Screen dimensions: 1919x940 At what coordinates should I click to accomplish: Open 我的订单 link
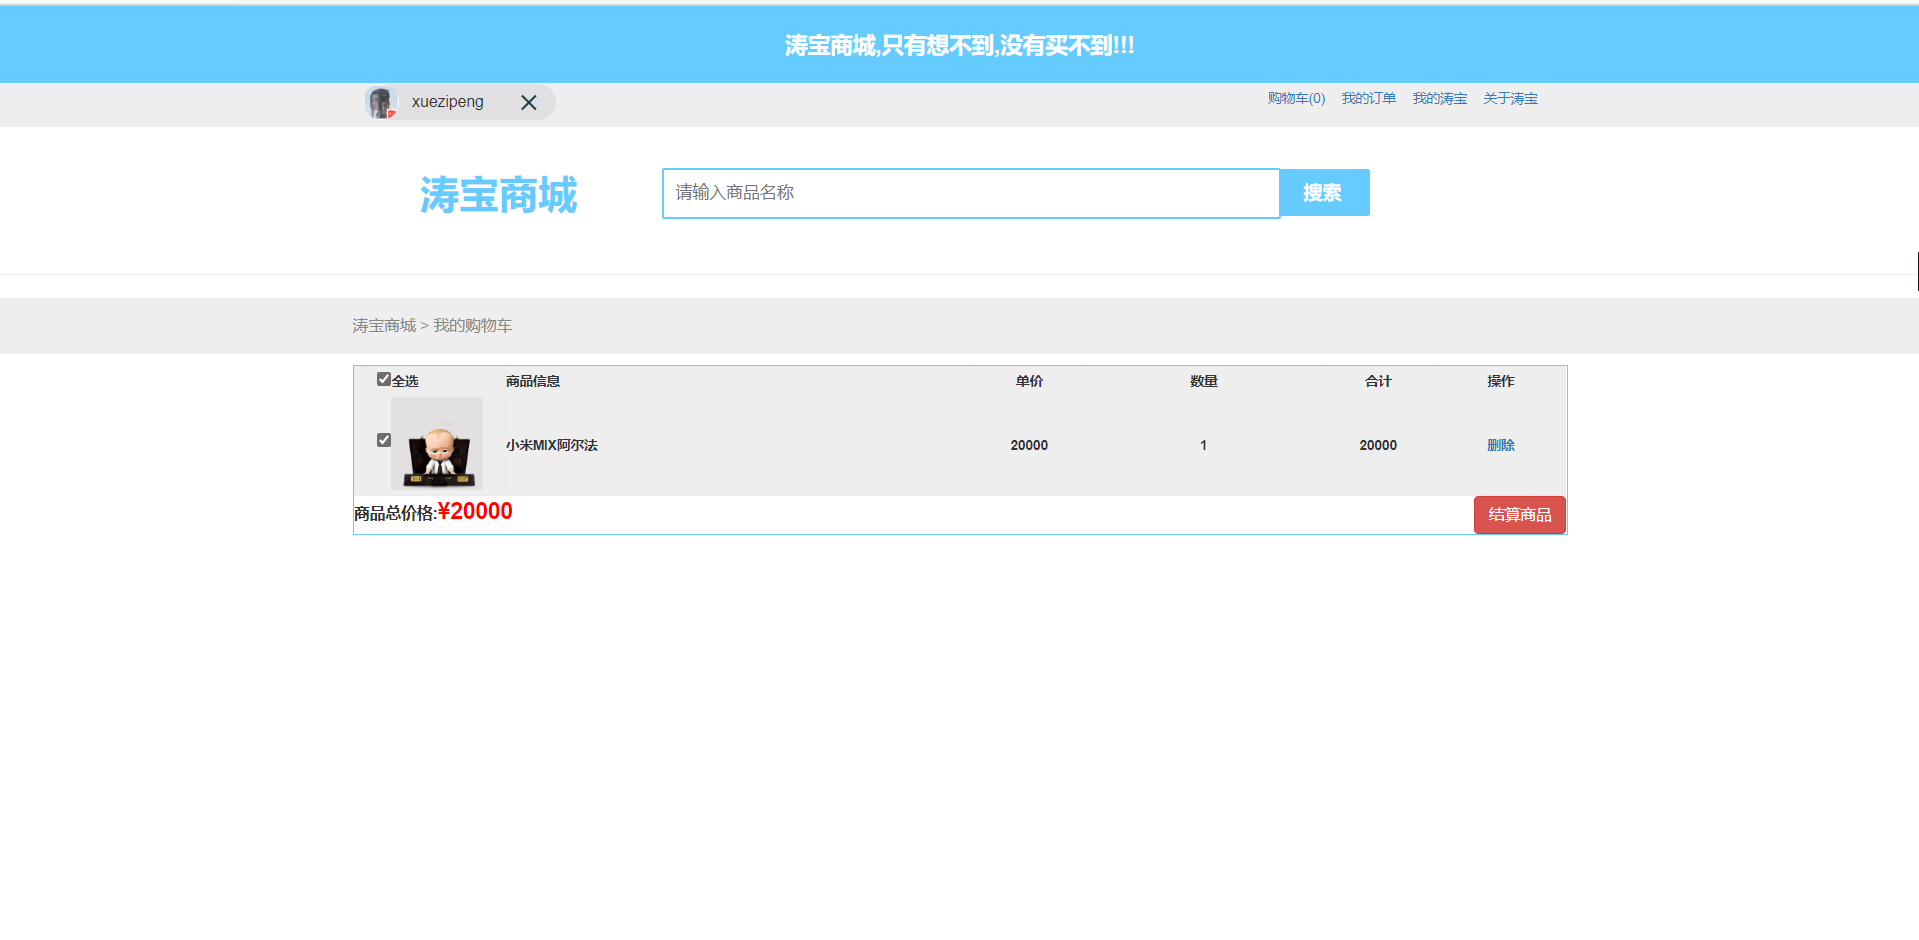[x=1368, y=98]
